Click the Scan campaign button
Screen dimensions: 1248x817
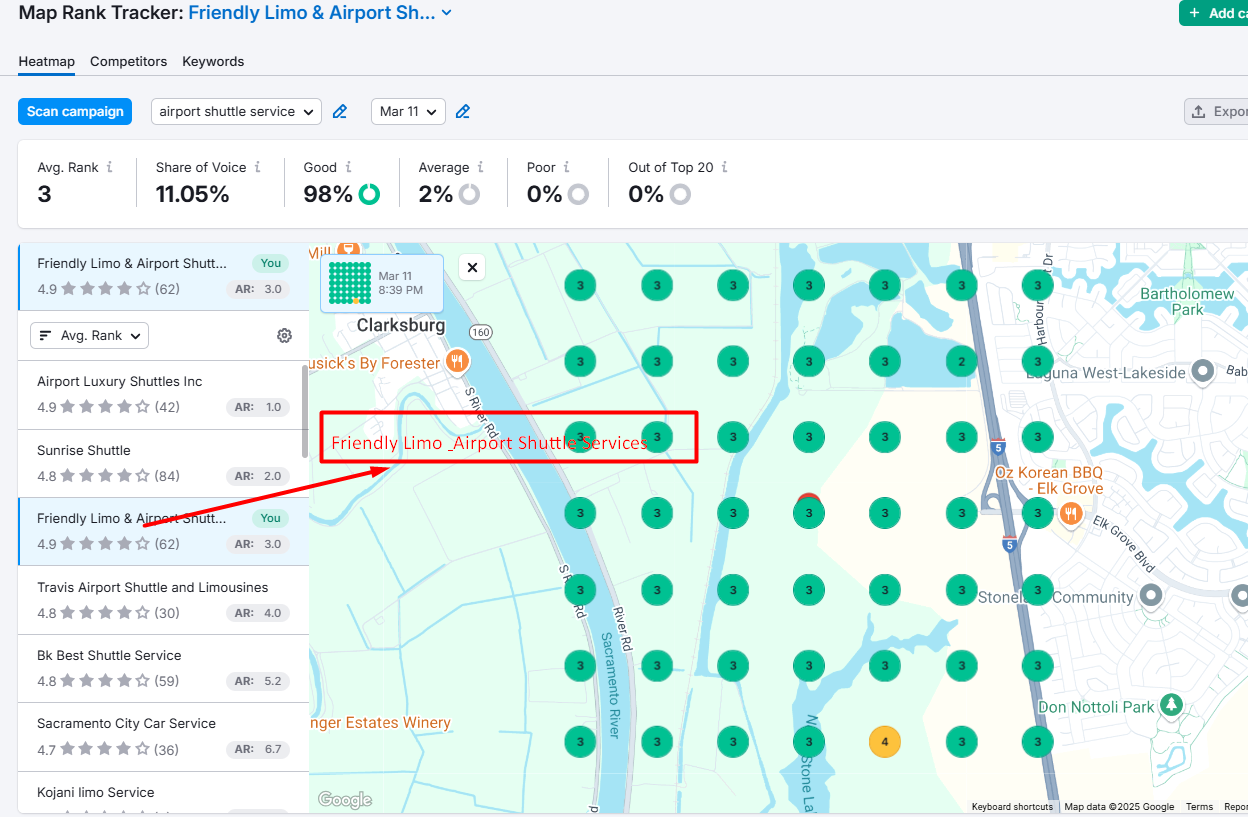coord(75,112)
